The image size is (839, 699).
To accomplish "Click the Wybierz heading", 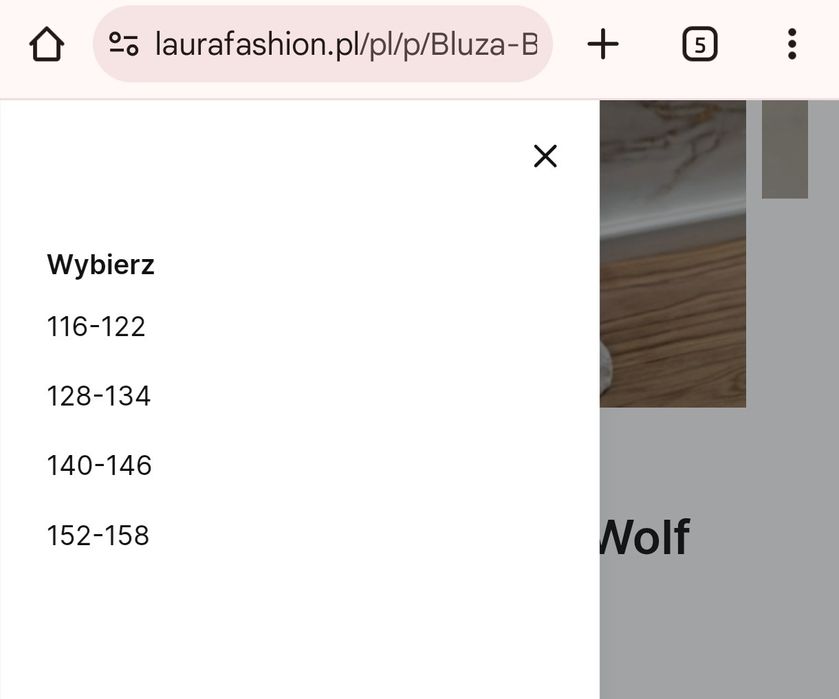I will 101,266.
